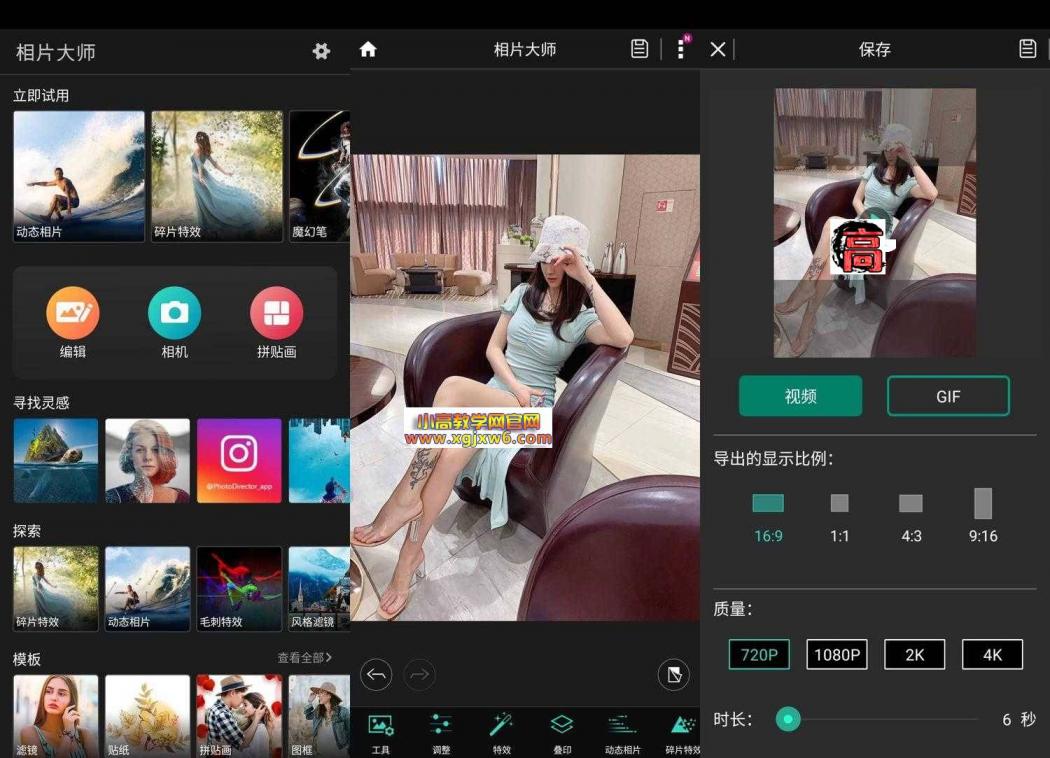This screenshot has height=758, width=1050.
Task: Open the 毛刺特效 thumbnail under 探索
Action: coord(239,589)
